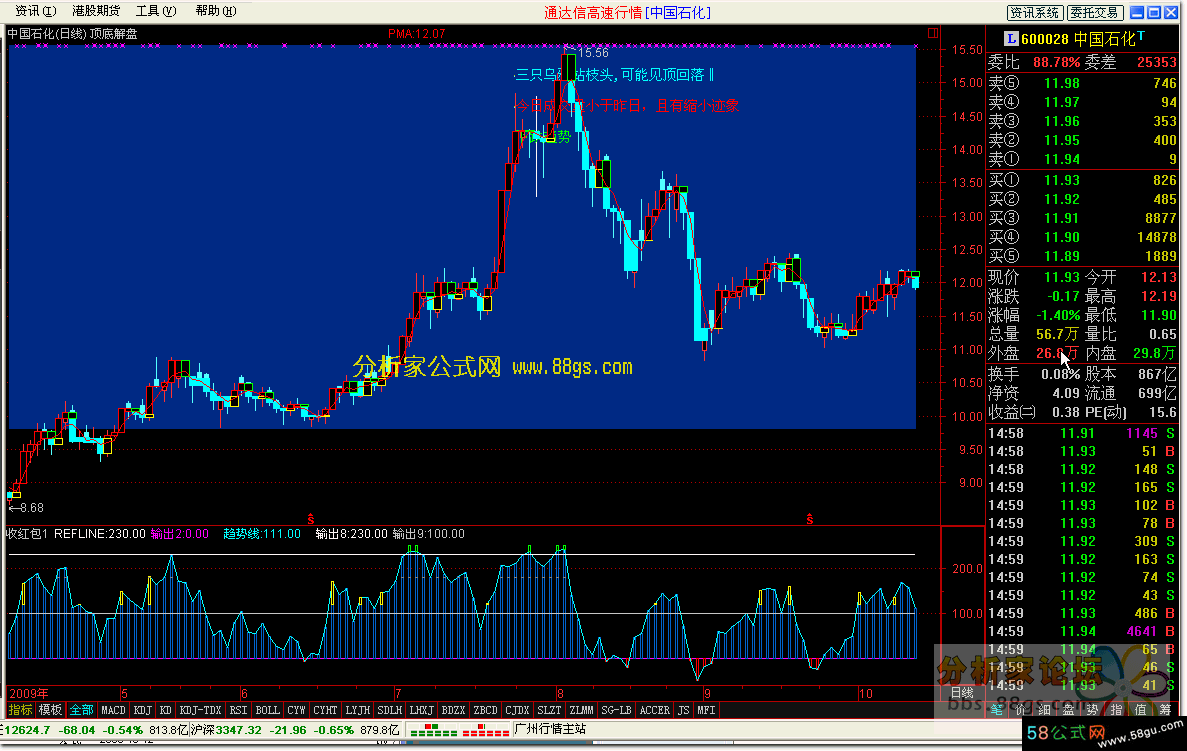This screenshot has width=1187, height=751.
Task: Switch to the 模板 template mode
Action: click(x=51, y=710)
